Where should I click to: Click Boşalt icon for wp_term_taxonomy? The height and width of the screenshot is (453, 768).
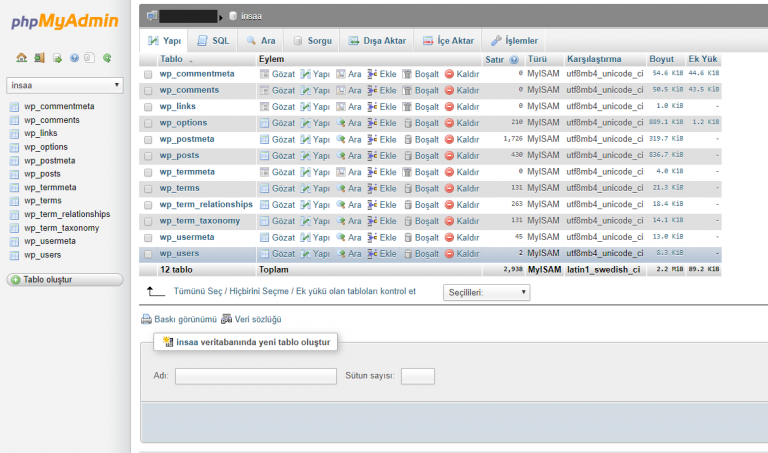(x=408, y=221)
